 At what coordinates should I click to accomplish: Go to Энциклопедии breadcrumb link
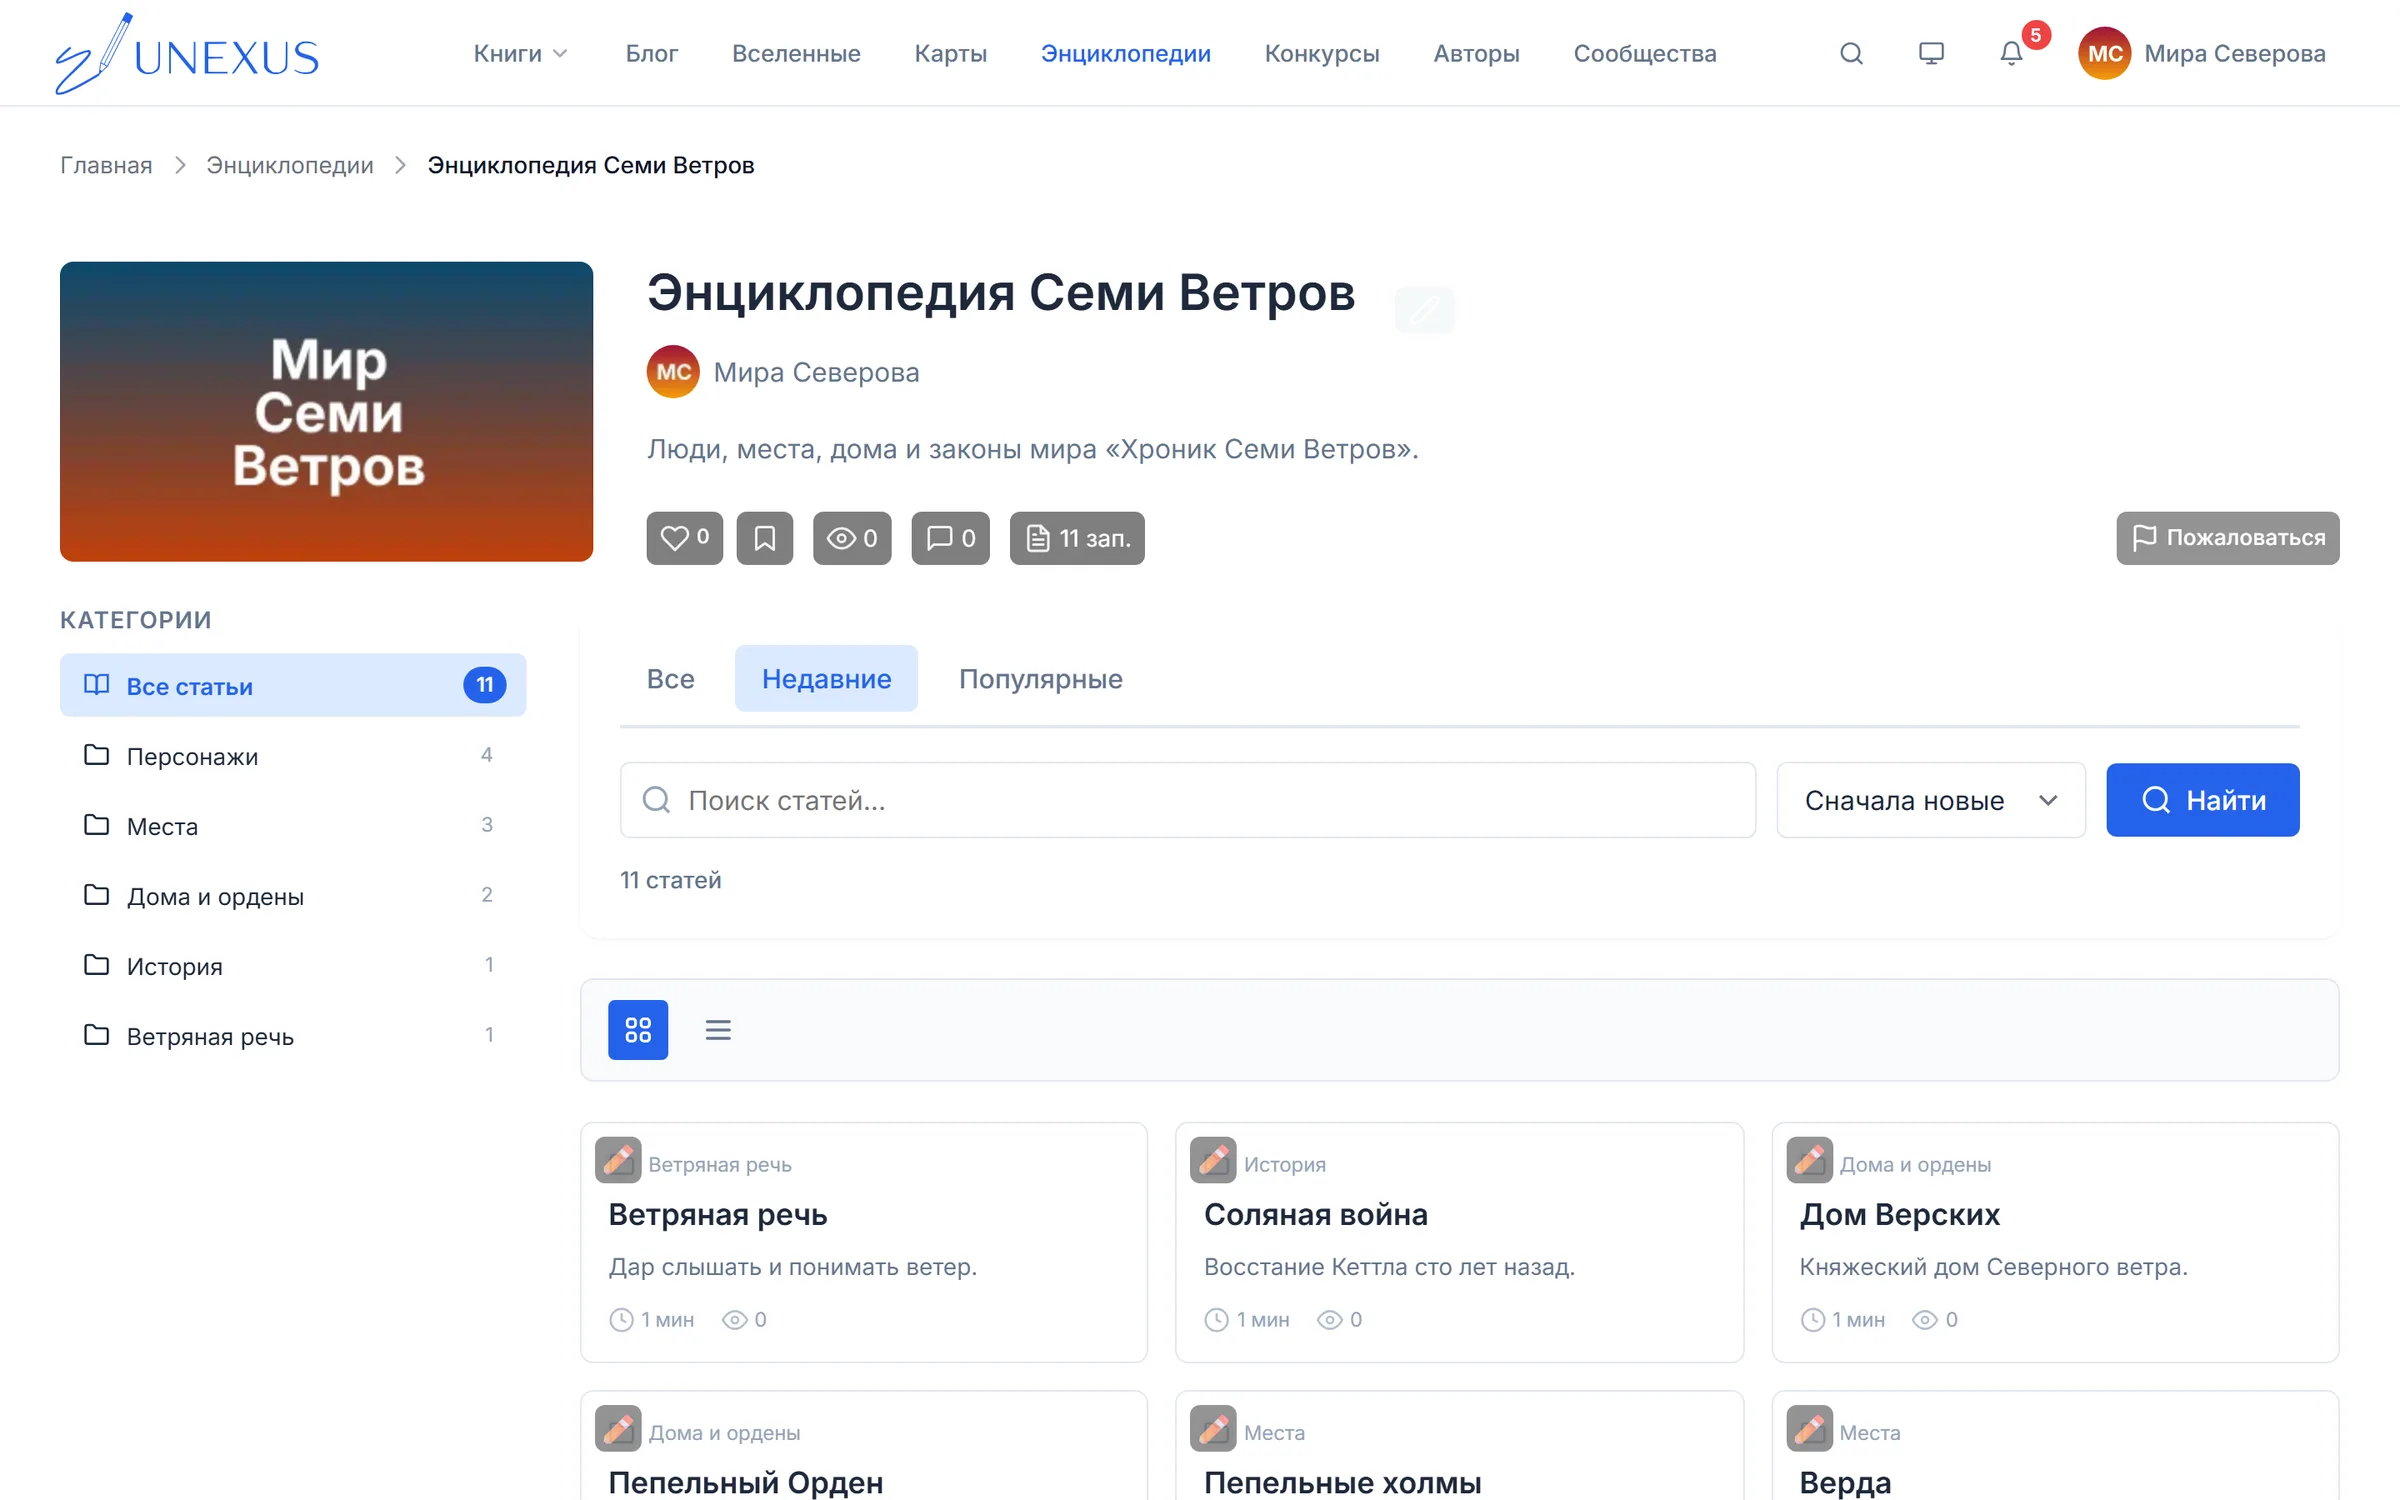[x=290, y=165]
